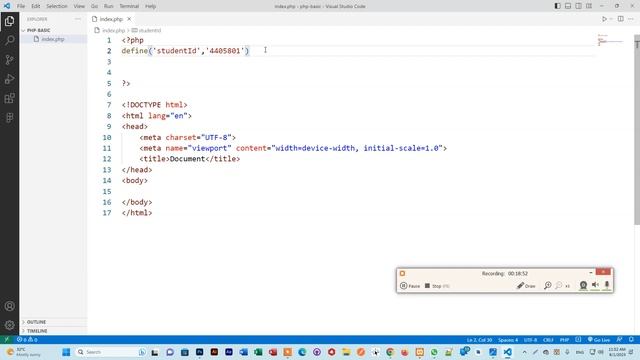Open Visual Studio Code taskbar icon
This screenshot has height=360, width=640.
point(507,352)
